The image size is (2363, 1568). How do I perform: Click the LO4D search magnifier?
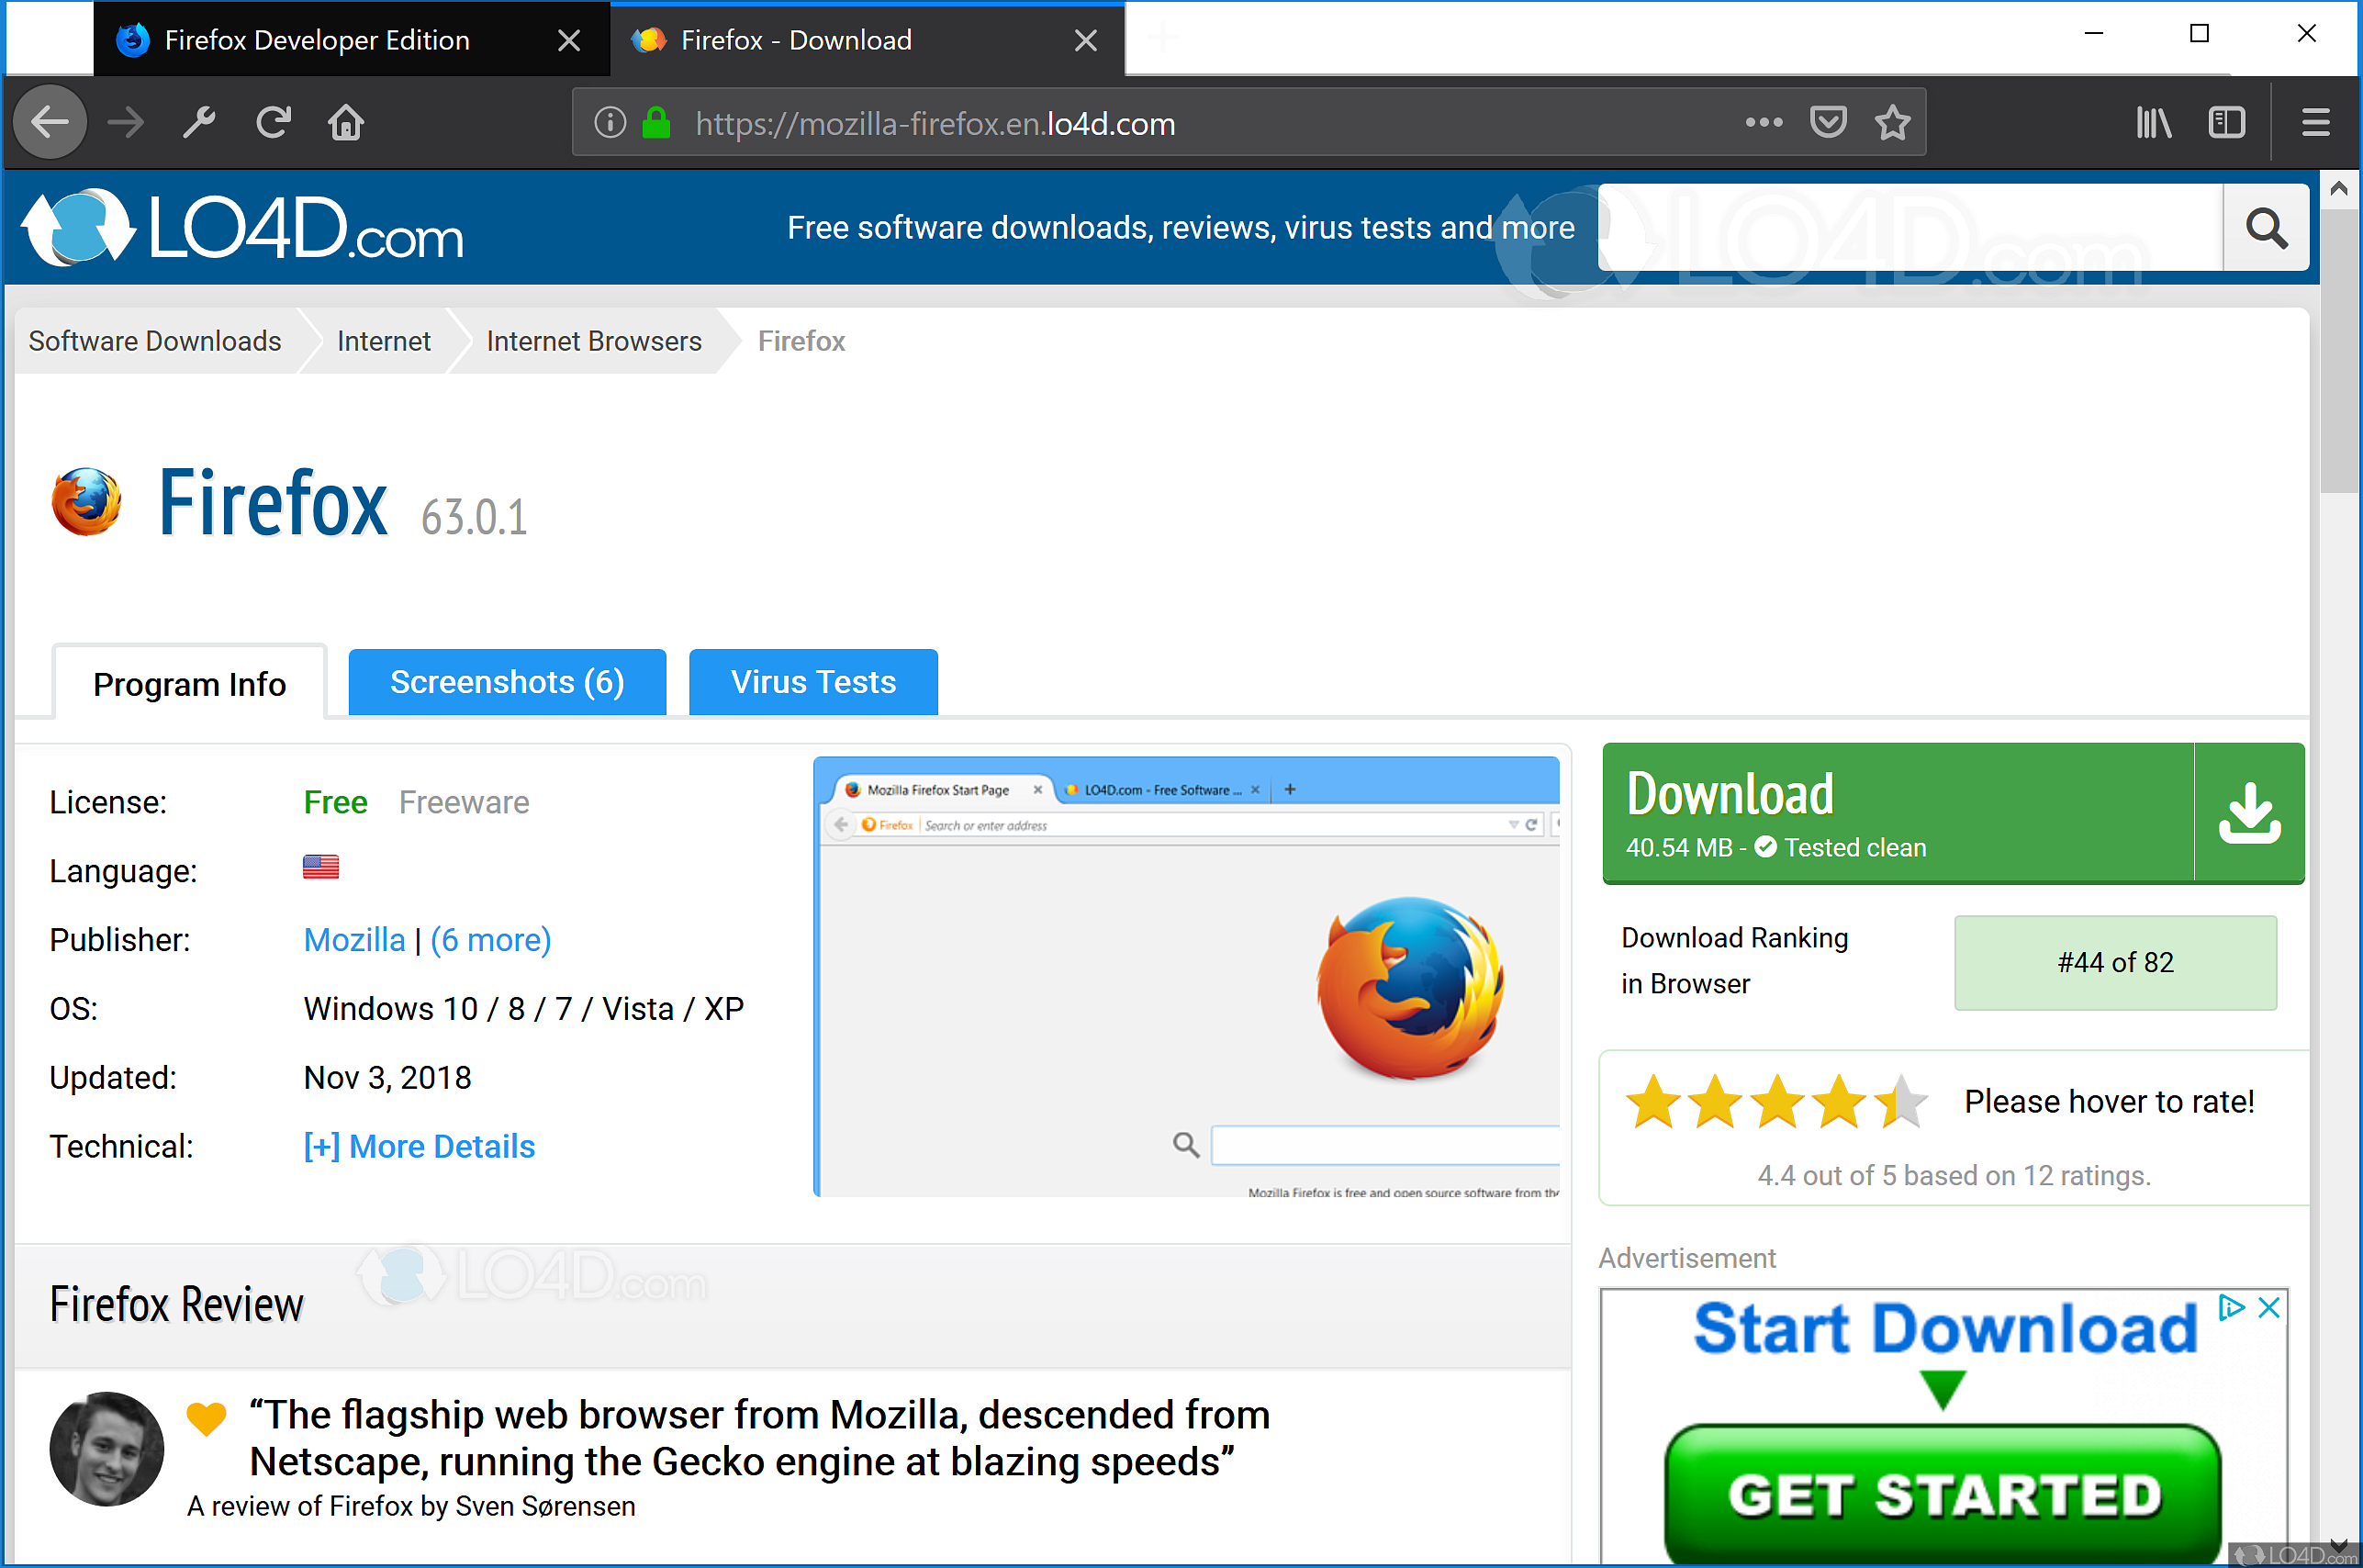tap(2265, 228)
